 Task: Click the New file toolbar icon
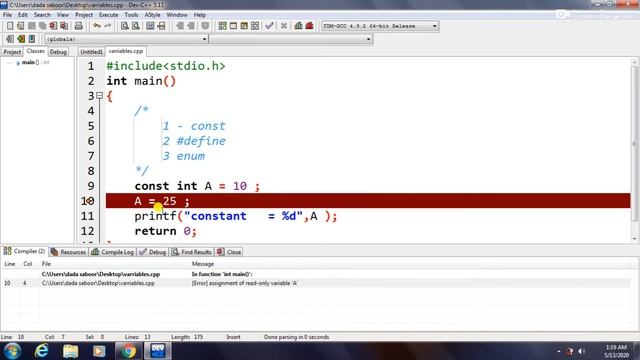point(10,26)
